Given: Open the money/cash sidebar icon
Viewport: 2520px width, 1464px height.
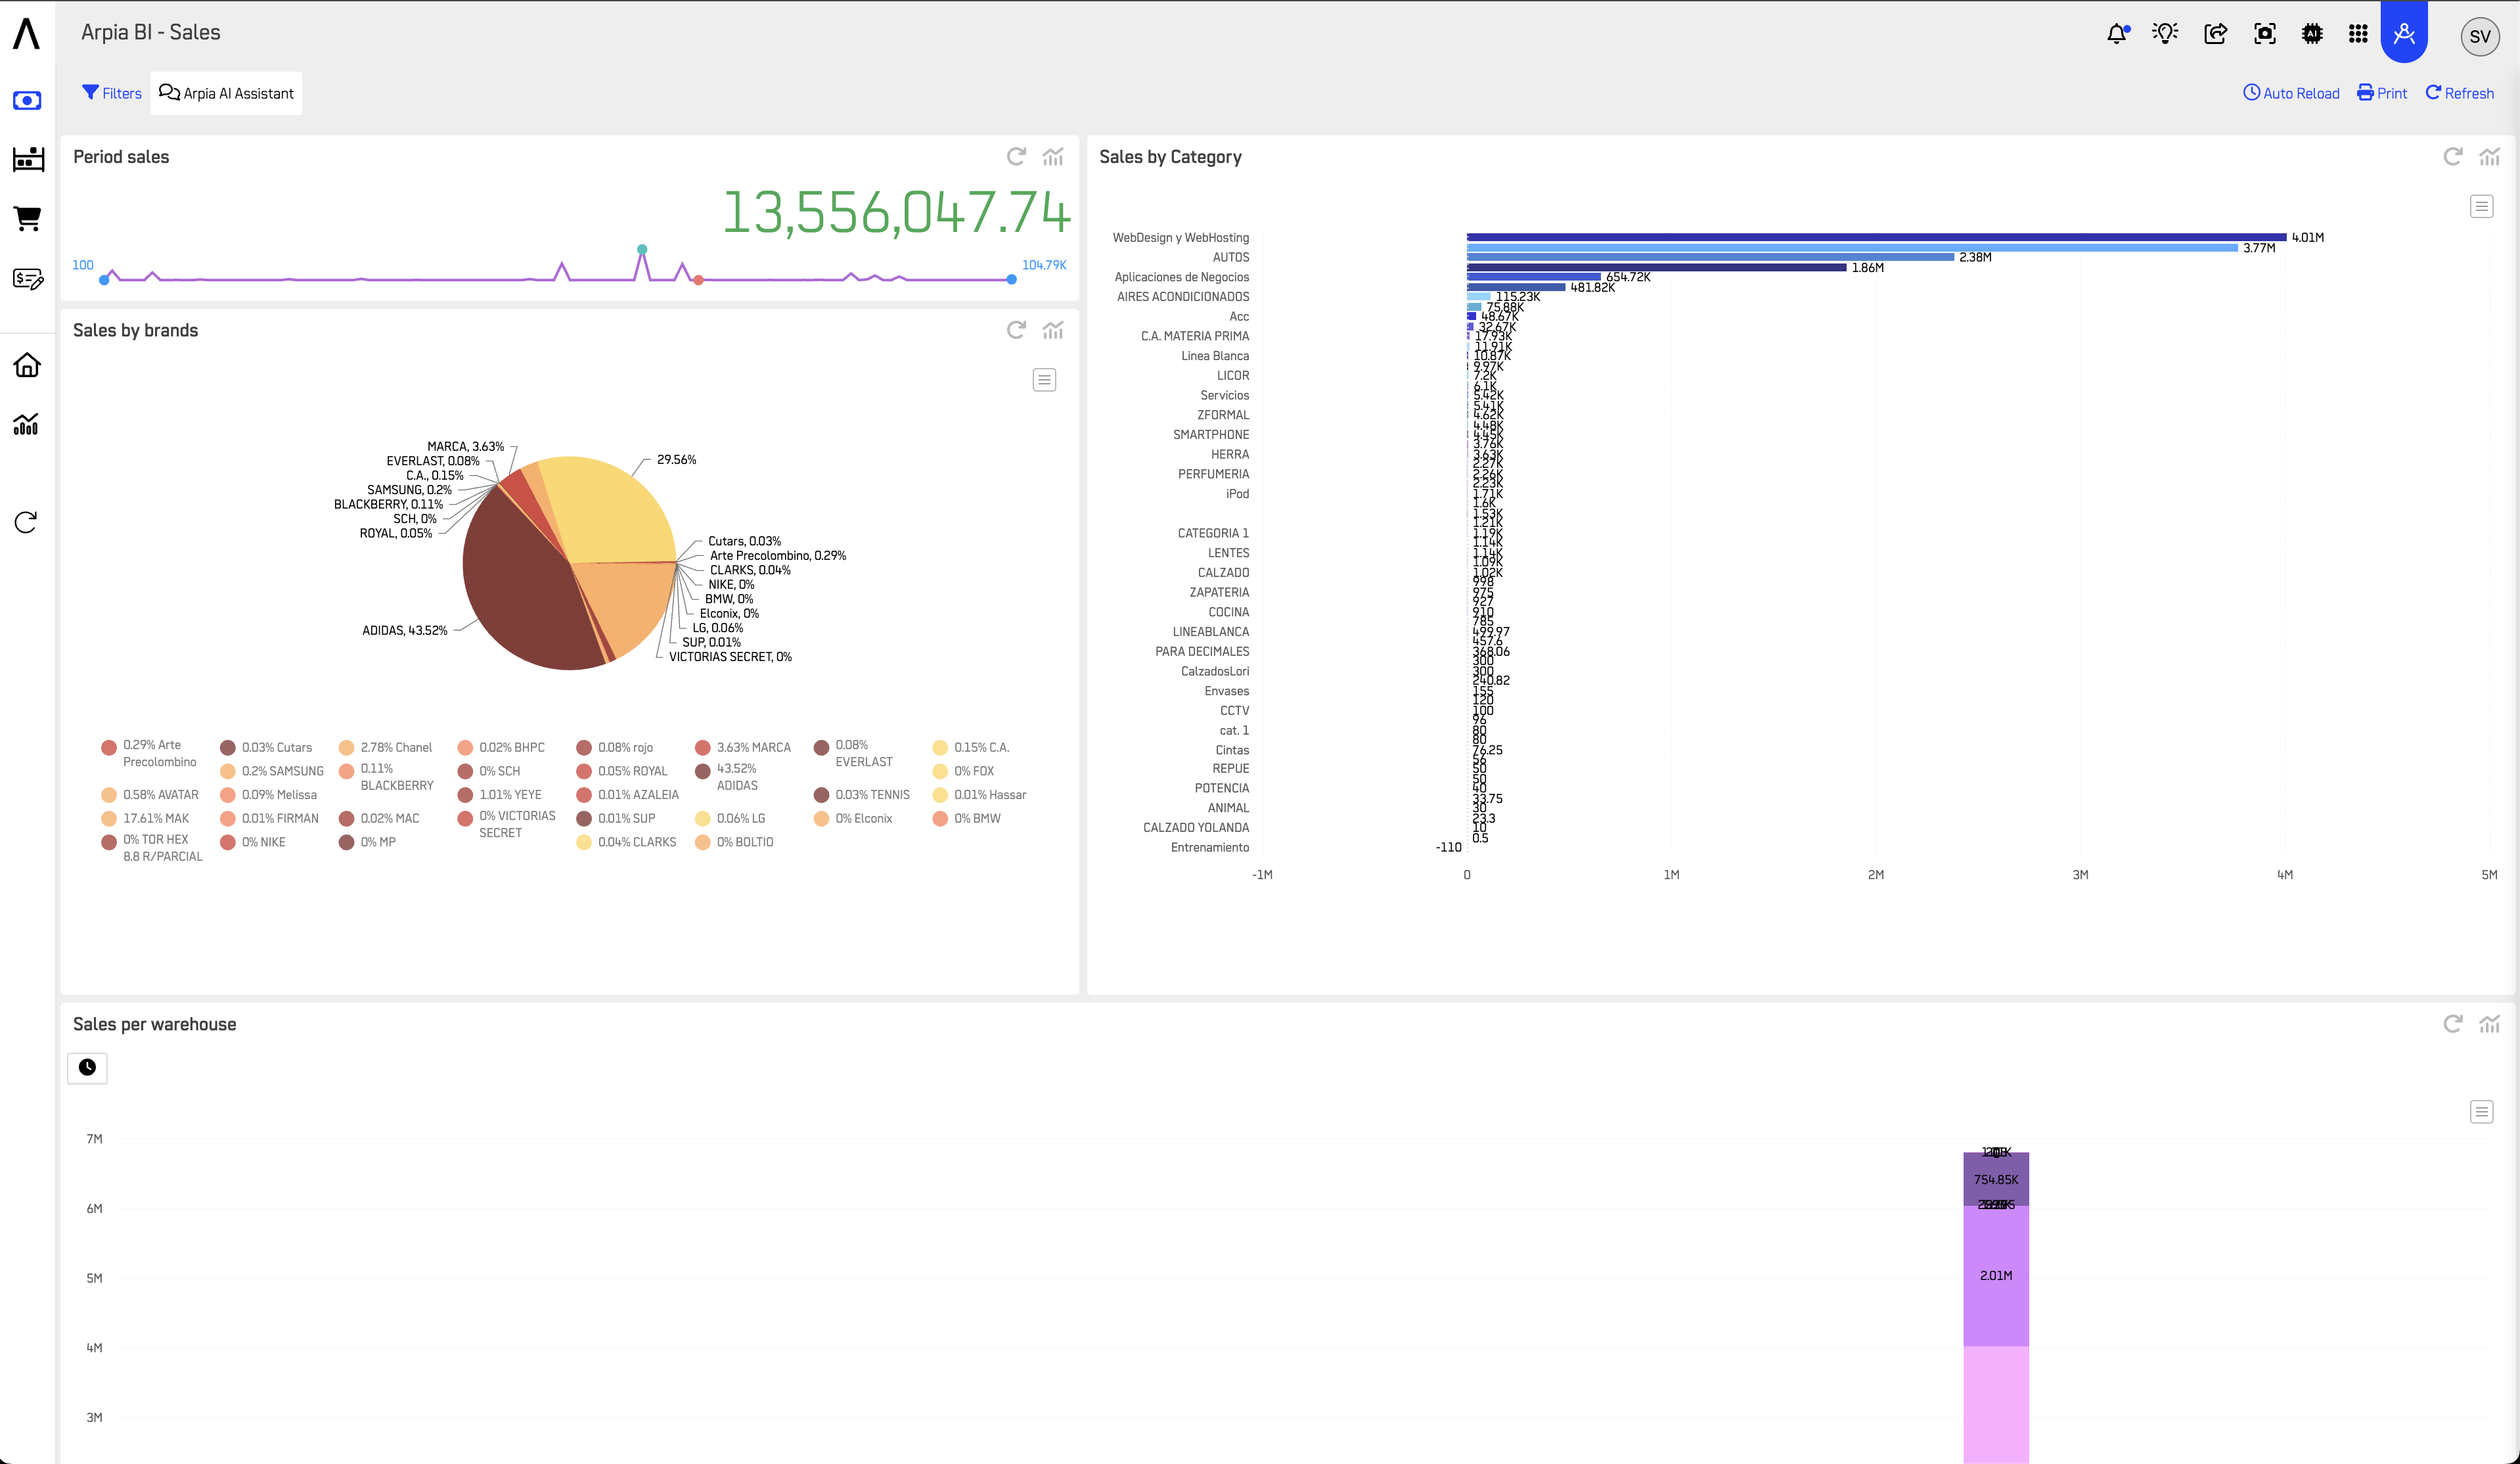Looking at the screenshot, I should pyautogui.click(x=27, y=100).
